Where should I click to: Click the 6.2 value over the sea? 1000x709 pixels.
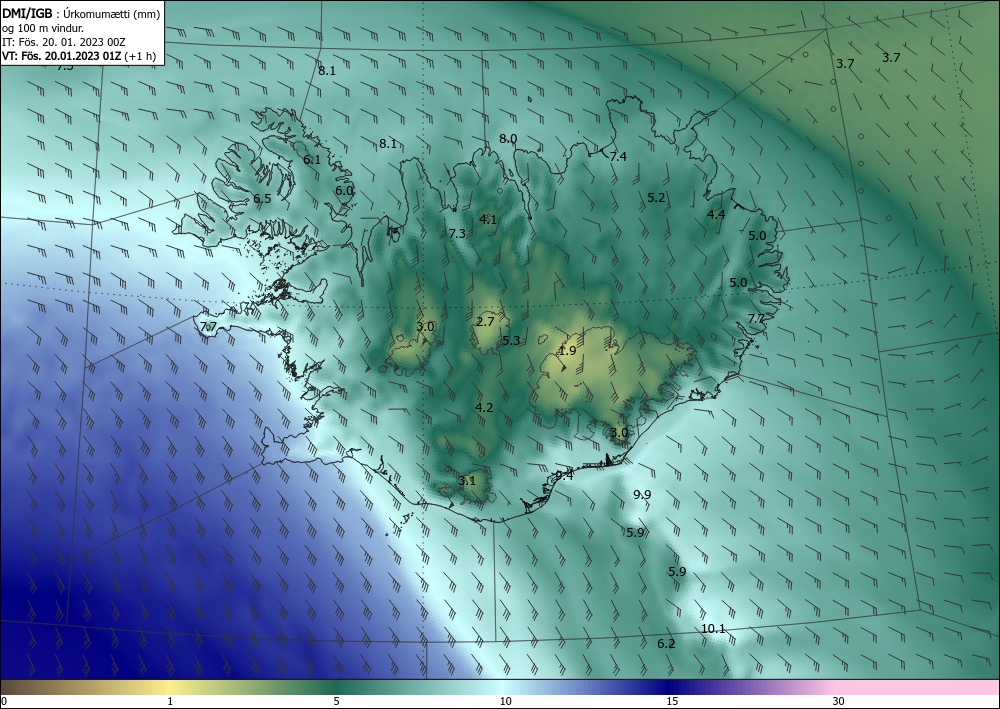666,643
